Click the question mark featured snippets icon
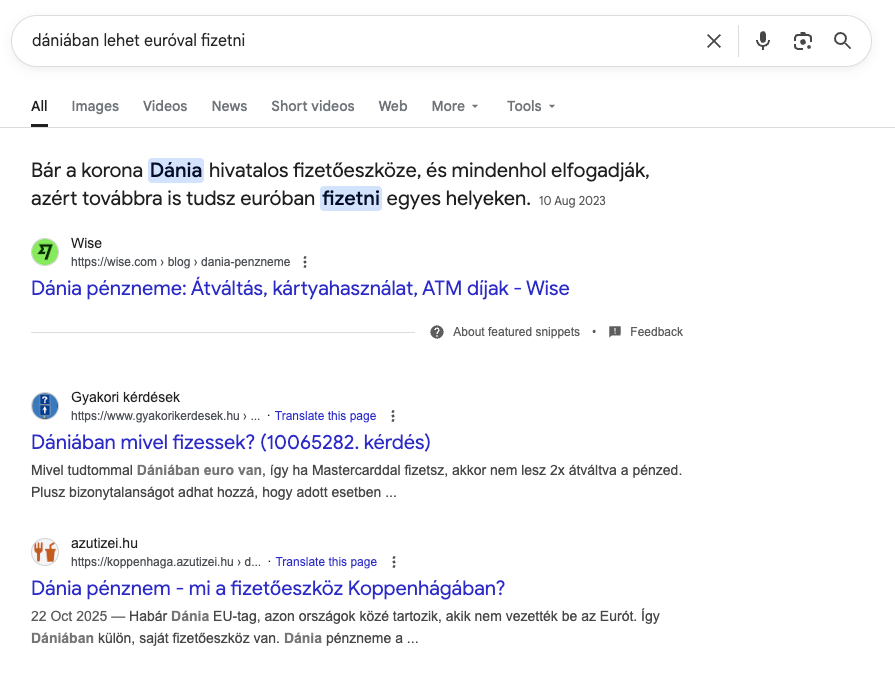The width and height of the screenshot is (895, 673). tap(437, 332)
